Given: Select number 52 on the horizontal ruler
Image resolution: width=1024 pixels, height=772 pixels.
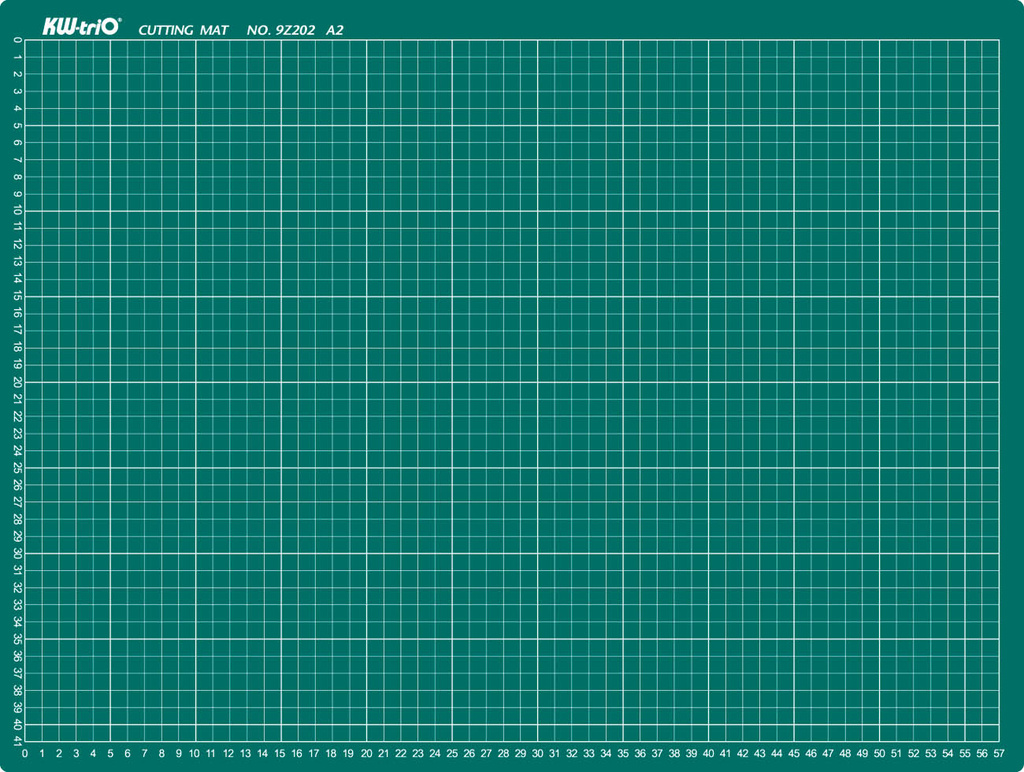Looking at the screenshot, I should coord(914,753).
